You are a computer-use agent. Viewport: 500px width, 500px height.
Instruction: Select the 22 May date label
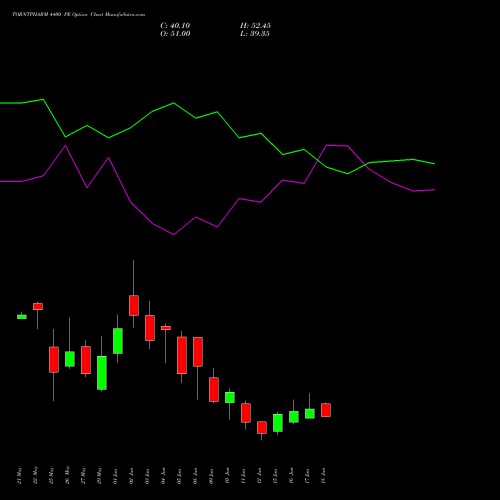pyautogui.click(x=35, y=476)
